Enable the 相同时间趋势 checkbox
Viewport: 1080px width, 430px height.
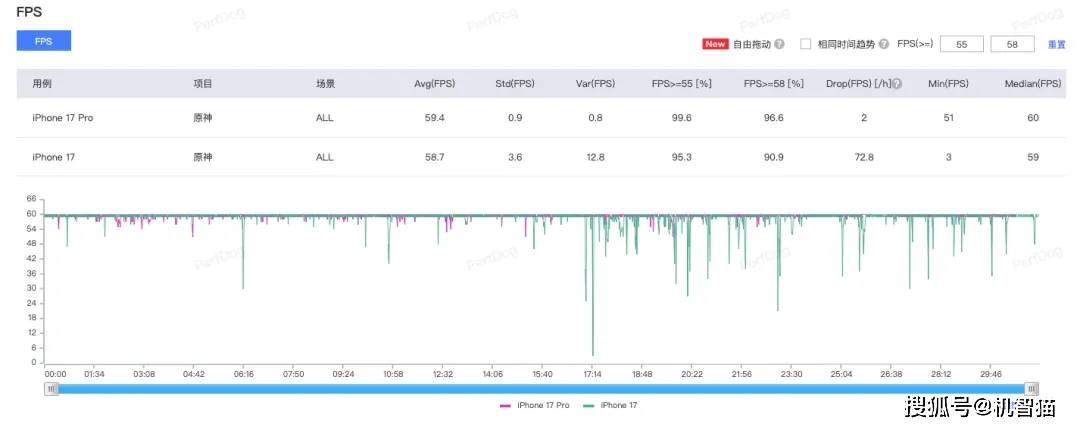click(x=805, y=45)
